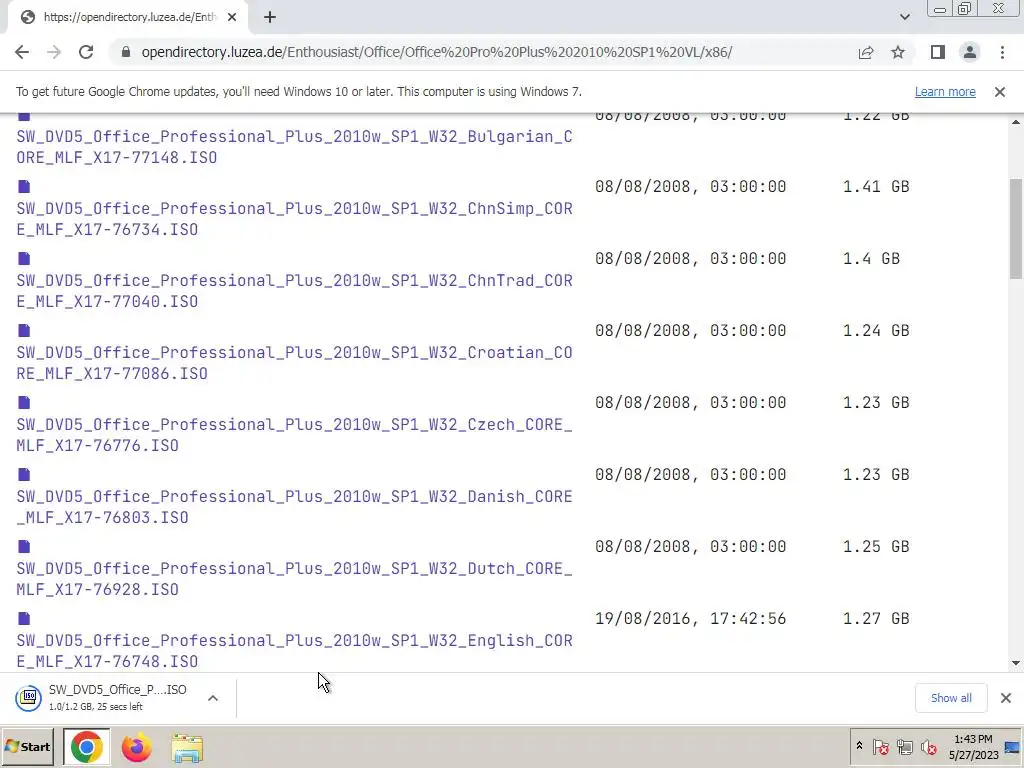Click file icon above Croatian ISO

click(24, 330)
